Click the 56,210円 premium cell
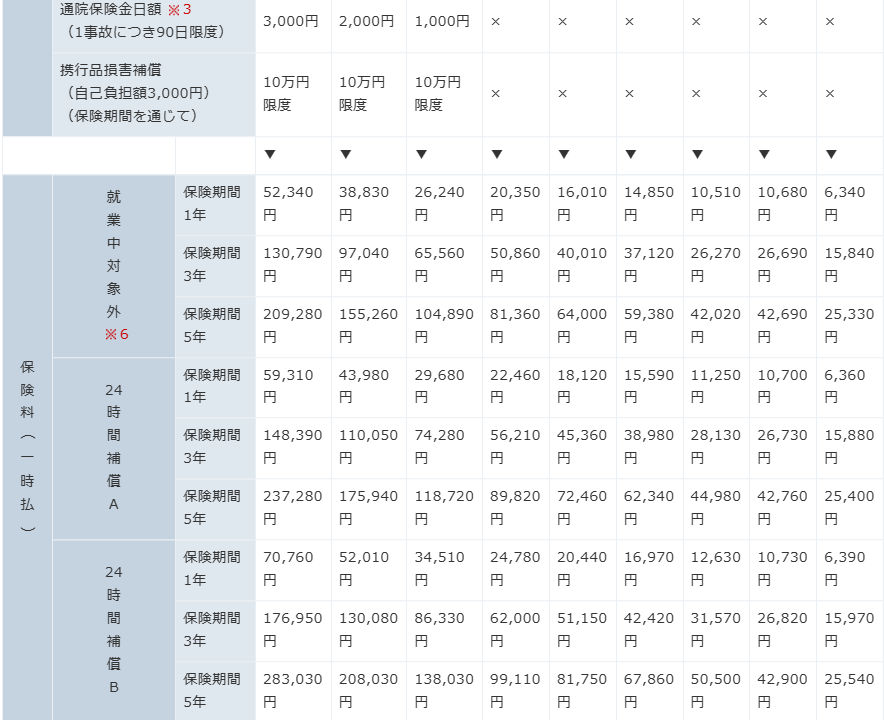Image resolution: width=884 pixels, height=720 pixels. coord(516,448)
